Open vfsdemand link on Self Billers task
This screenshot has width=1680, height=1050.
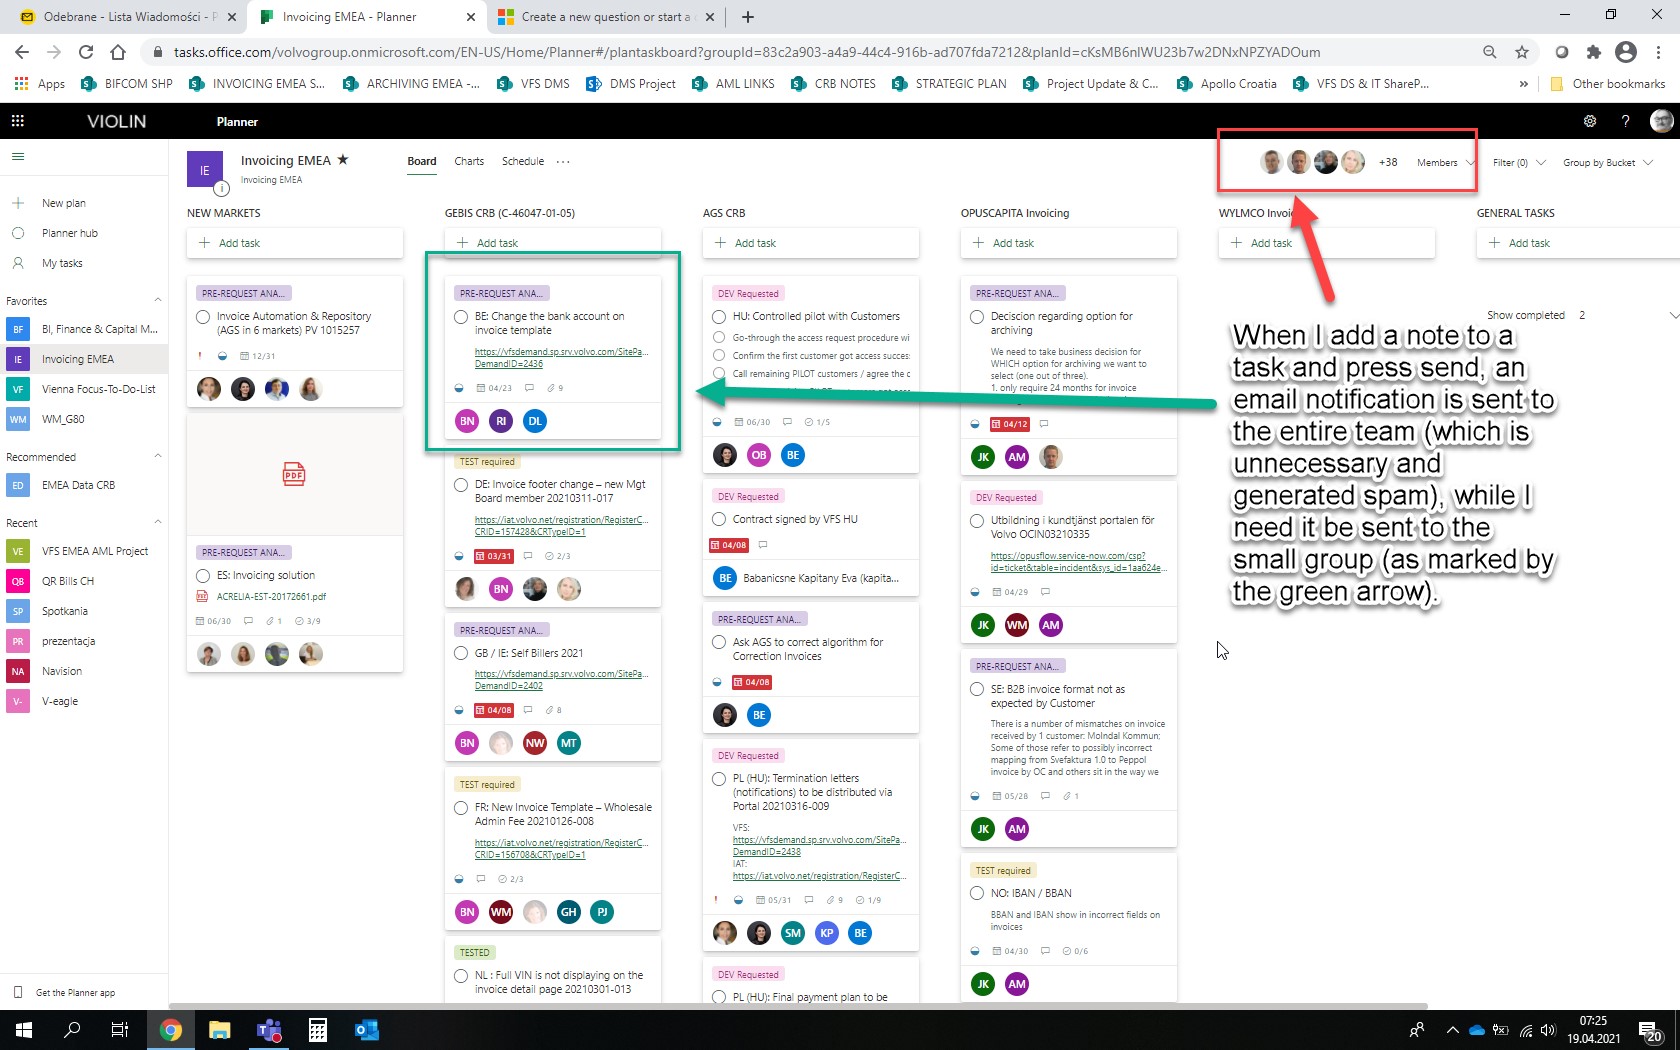pyautogui.click(x=561, y=680)
